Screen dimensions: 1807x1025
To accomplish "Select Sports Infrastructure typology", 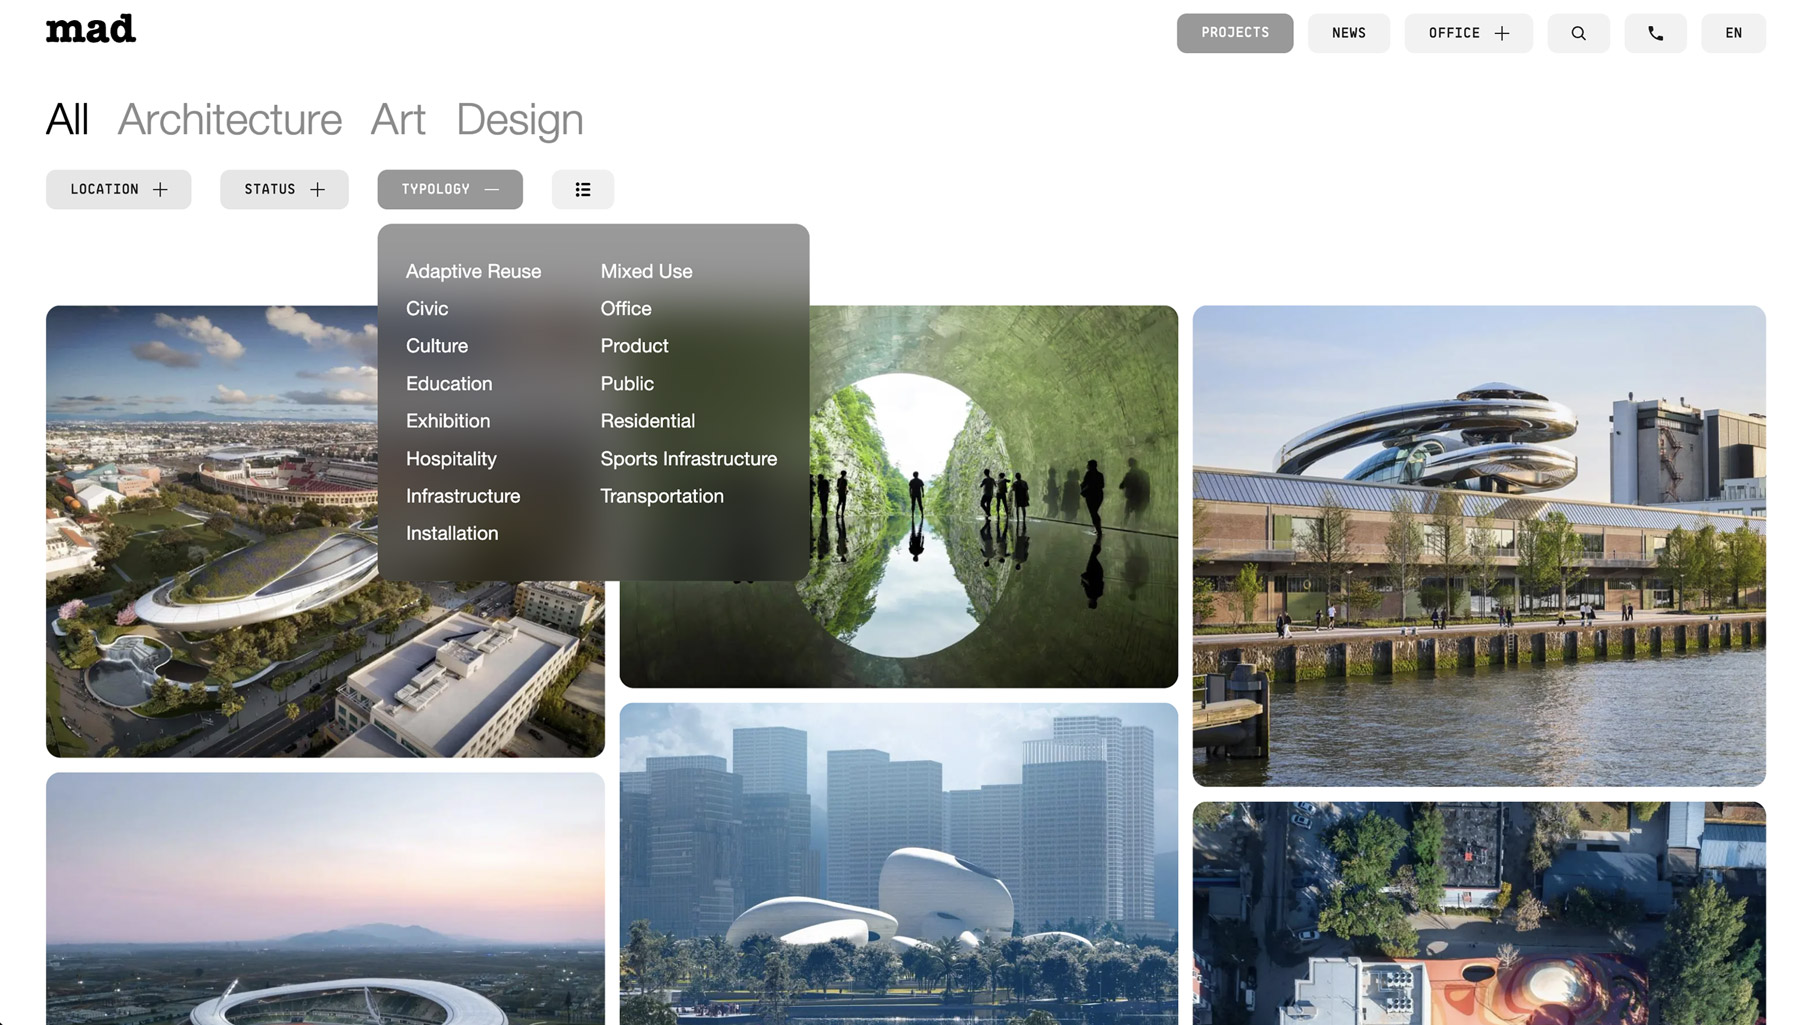I will pos(688,459).
